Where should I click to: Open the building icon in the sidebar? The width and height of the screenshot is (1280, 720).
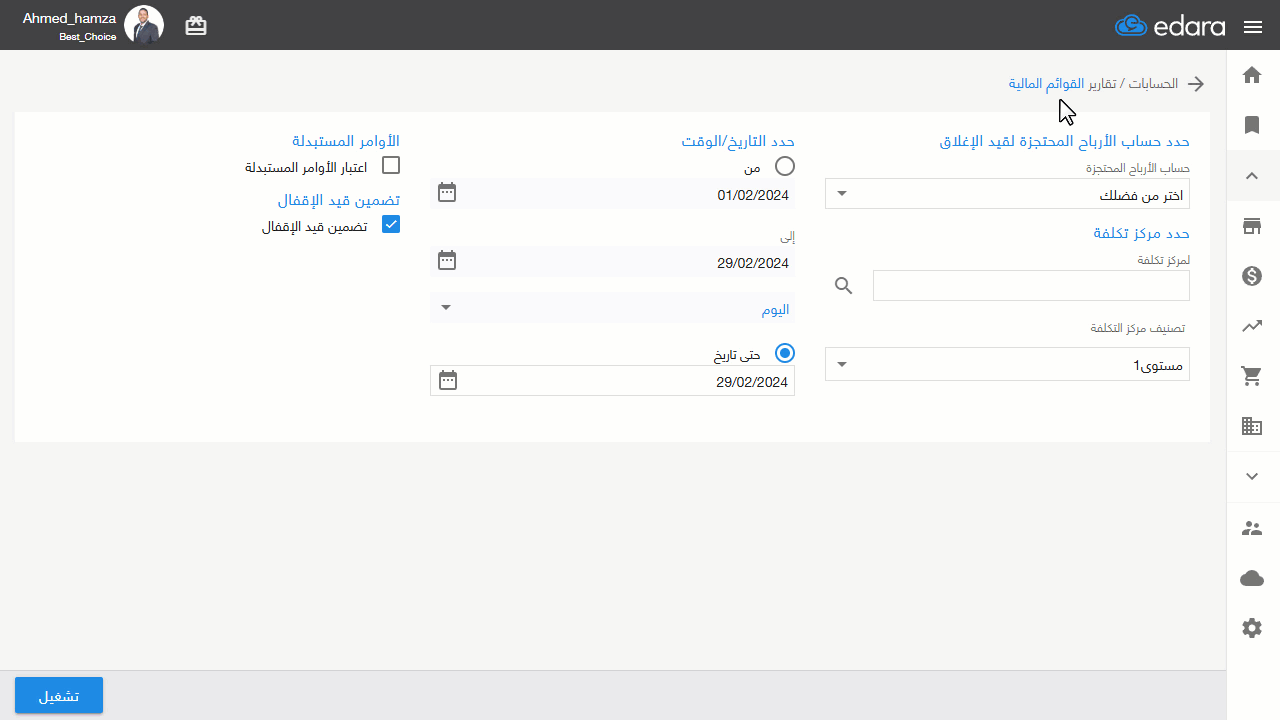tap(1252, 427)
